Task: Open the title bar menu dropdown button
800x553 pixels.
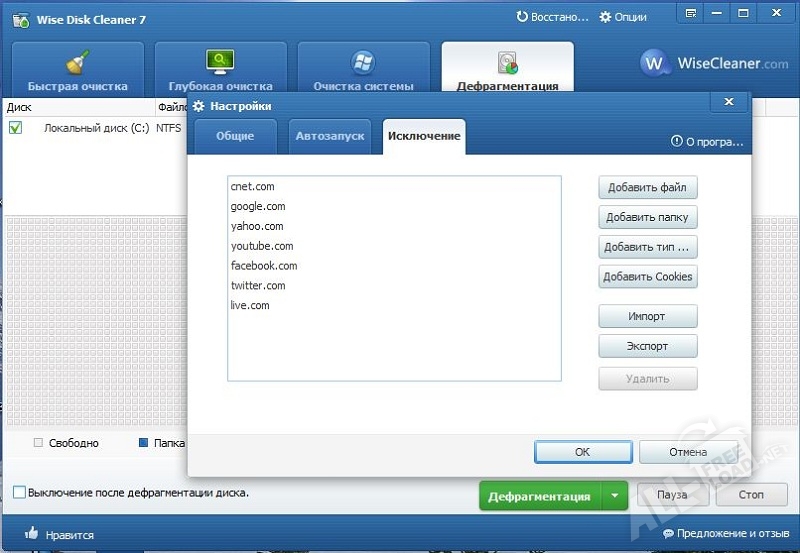Action: click(690, 14)
